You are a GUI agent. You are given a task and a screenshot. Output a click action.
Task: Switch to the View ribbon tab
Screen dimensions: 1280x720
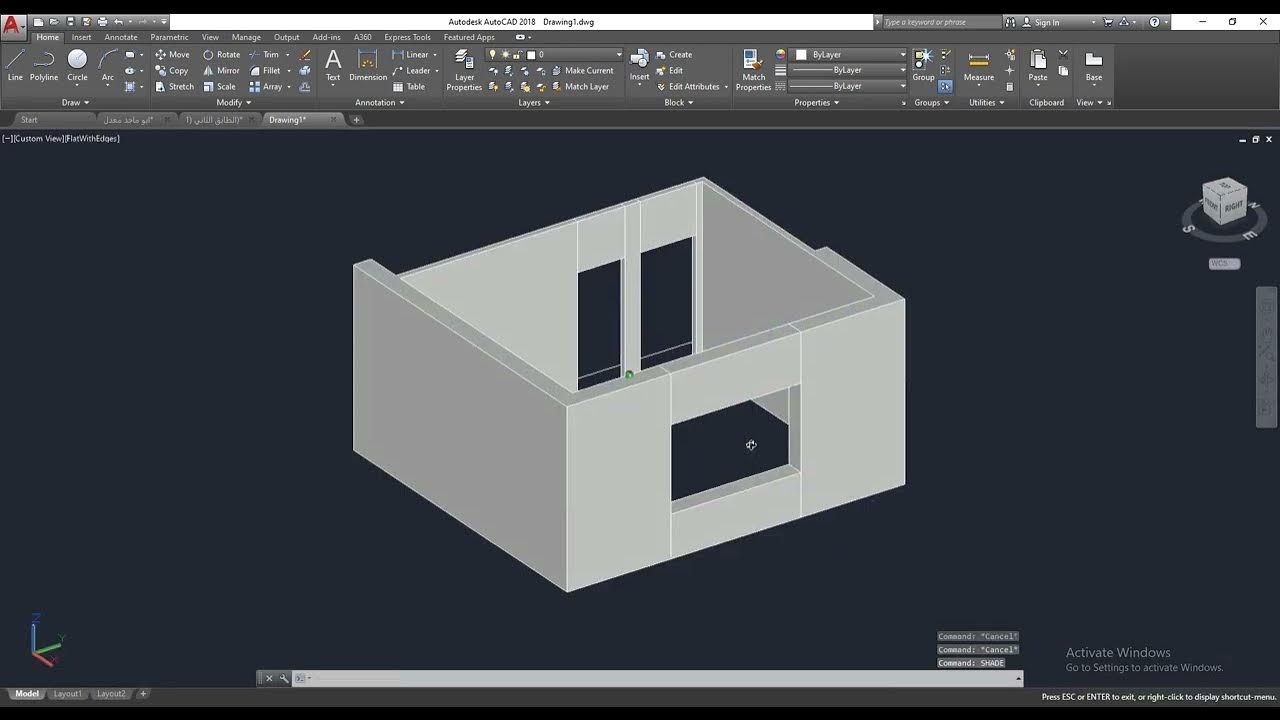coord(210,37)
